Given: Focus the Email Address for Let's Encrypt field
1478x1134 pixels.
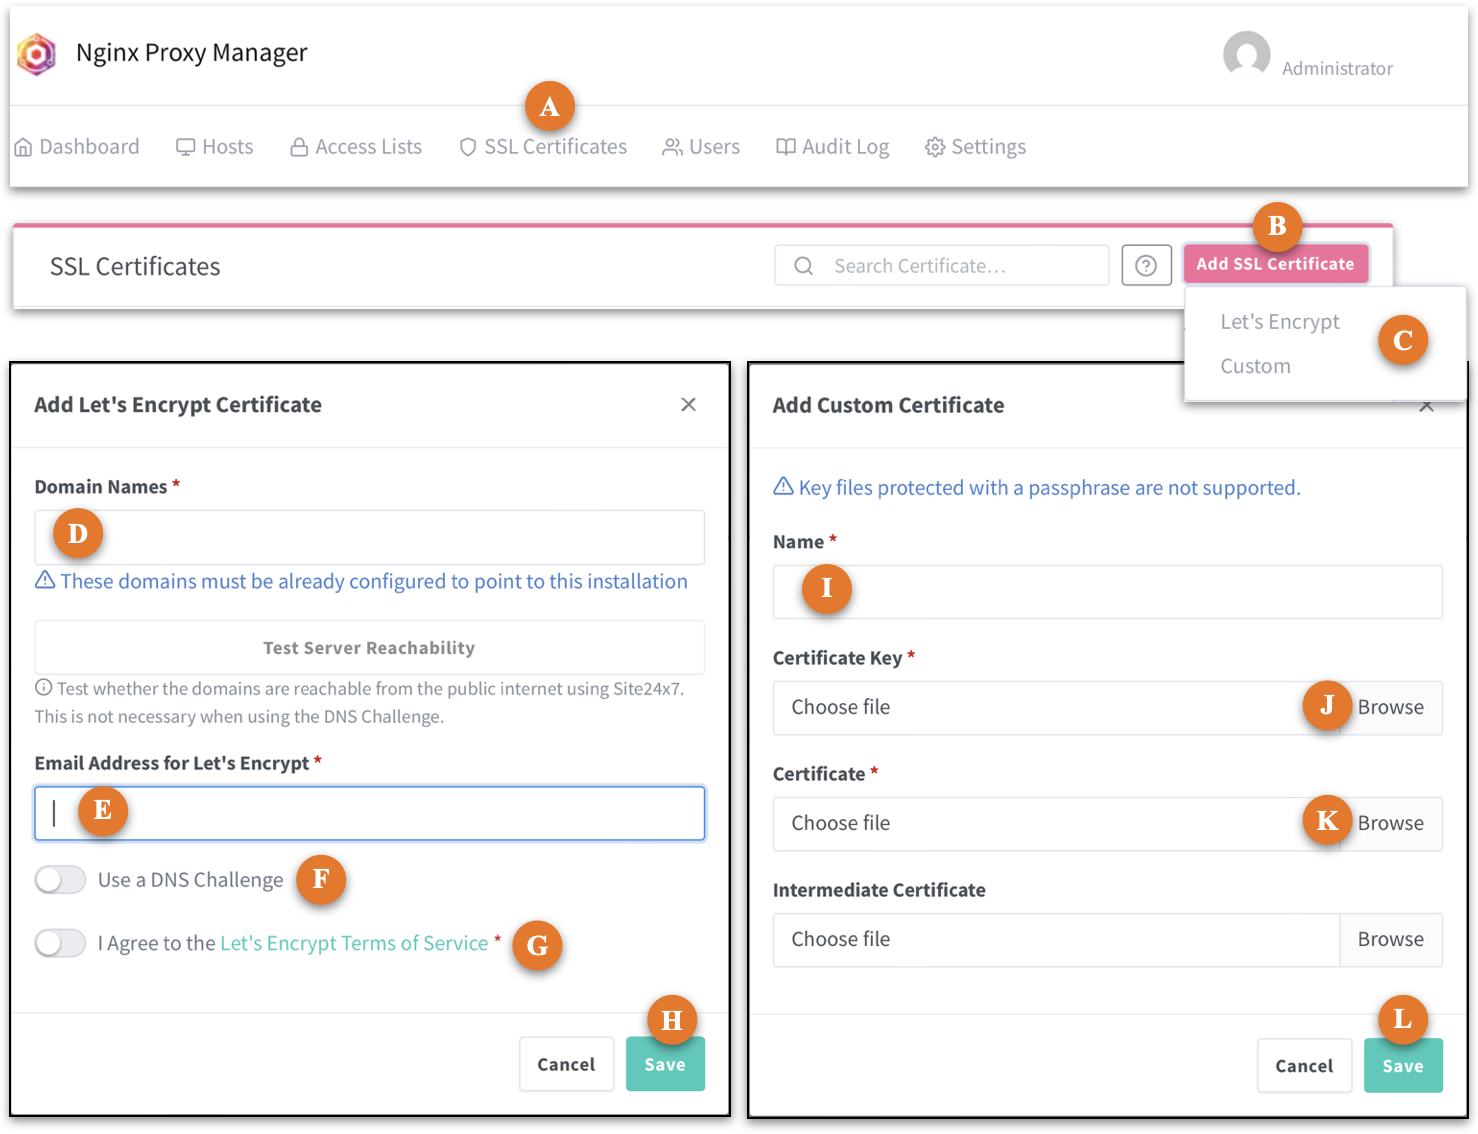Looking at the screenshot, I should point(370,813).
